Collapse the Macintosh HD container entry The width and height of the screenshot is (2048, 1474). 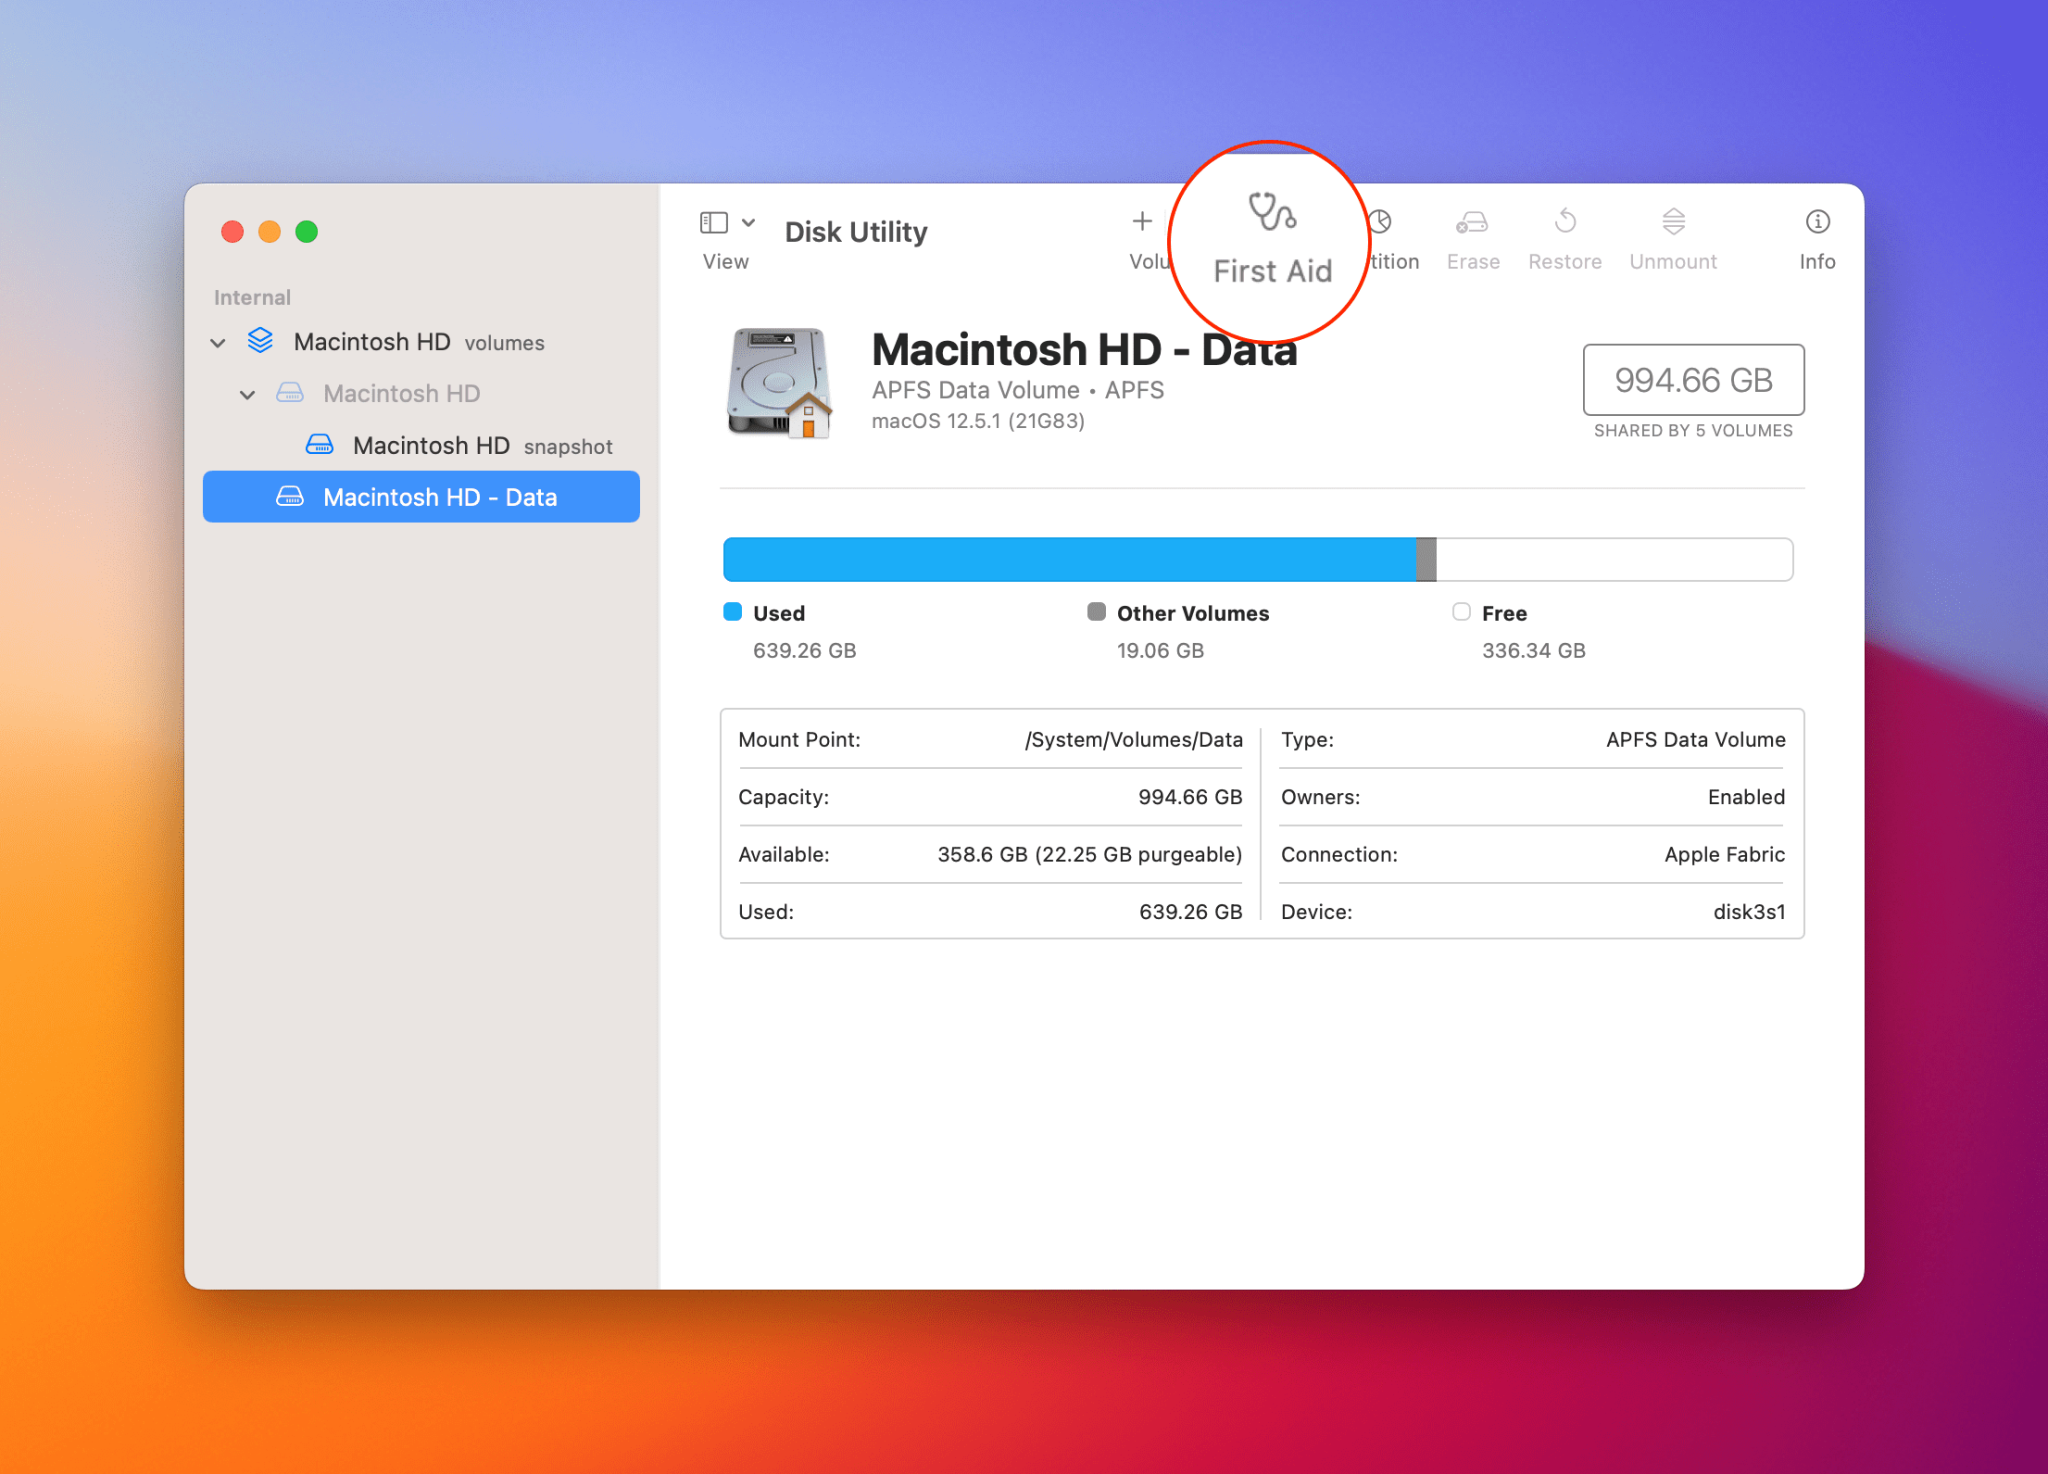pyautogui.click(x=248, y=394)
